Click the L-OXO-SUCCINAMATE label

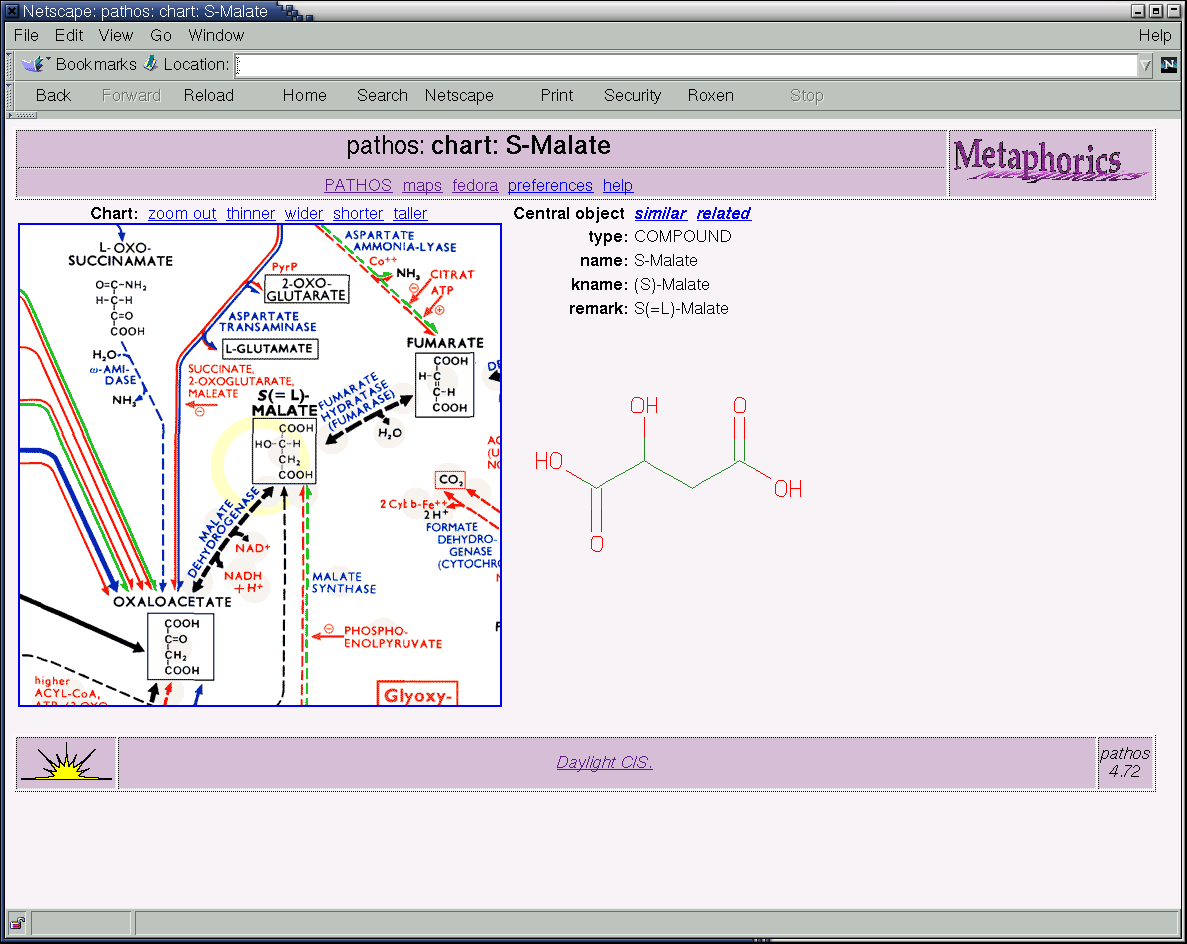click(120, 254)
